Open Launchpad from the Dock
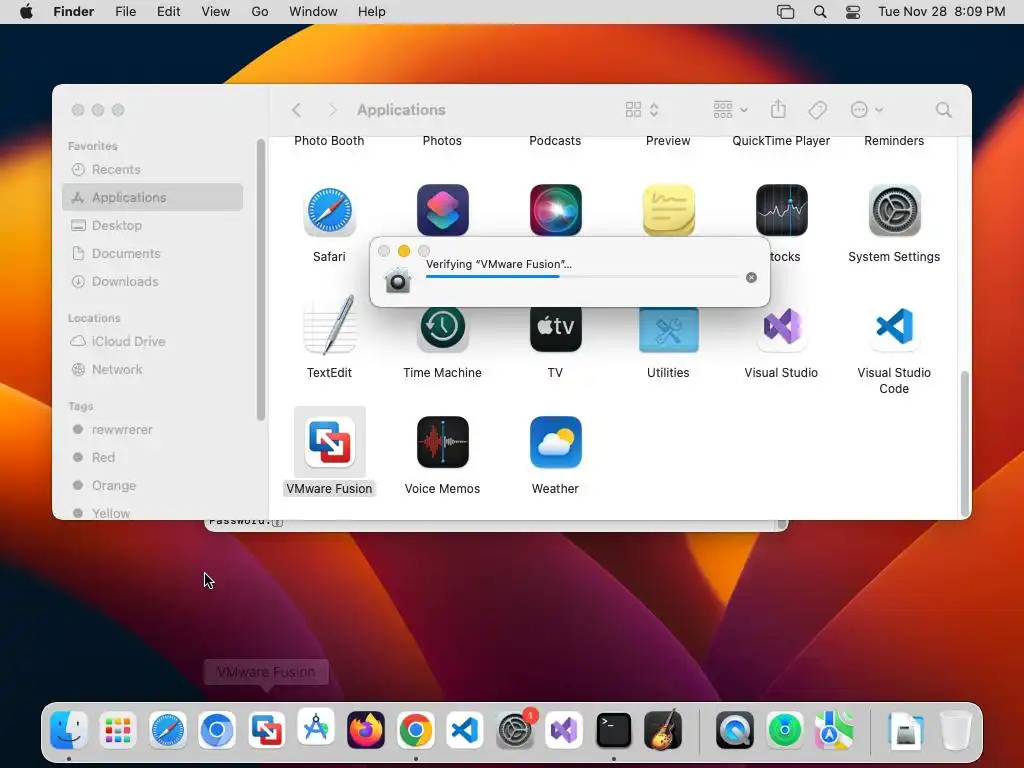The image size is (1024, 768). pos(118,730)
